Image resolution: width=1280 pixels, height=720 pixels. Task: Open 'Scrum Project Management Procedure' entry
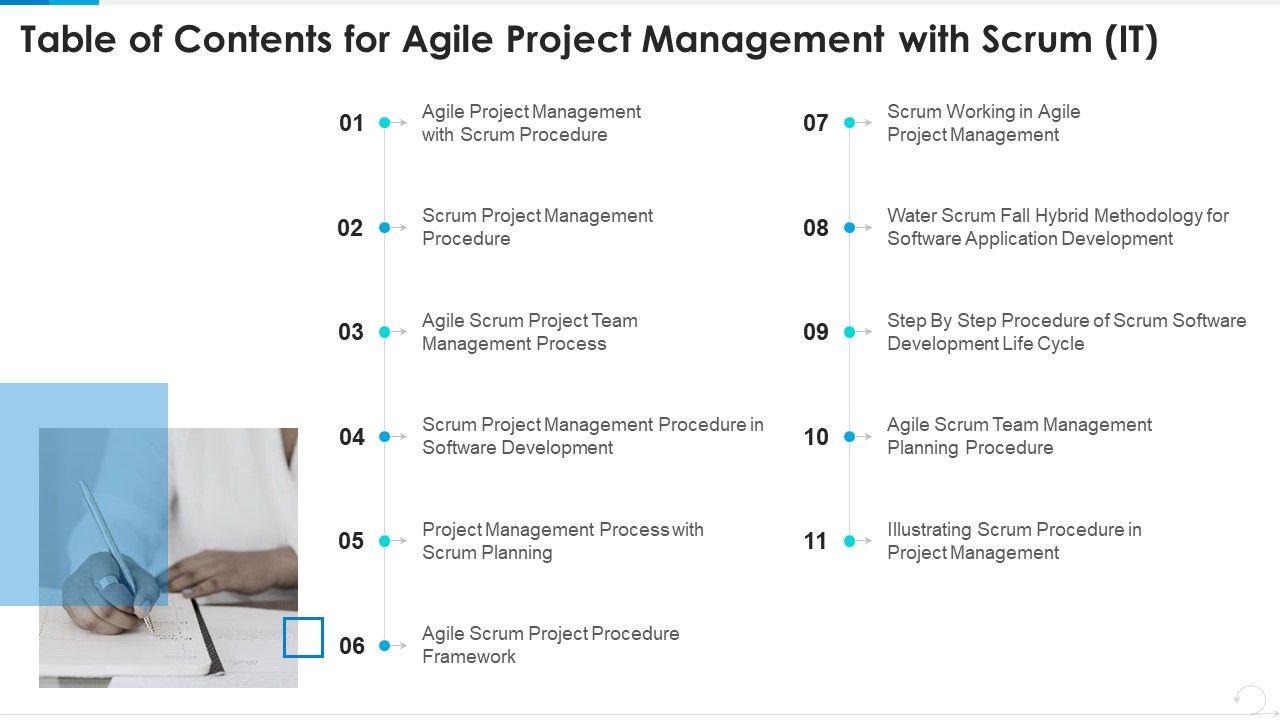[x=537, y=227]
